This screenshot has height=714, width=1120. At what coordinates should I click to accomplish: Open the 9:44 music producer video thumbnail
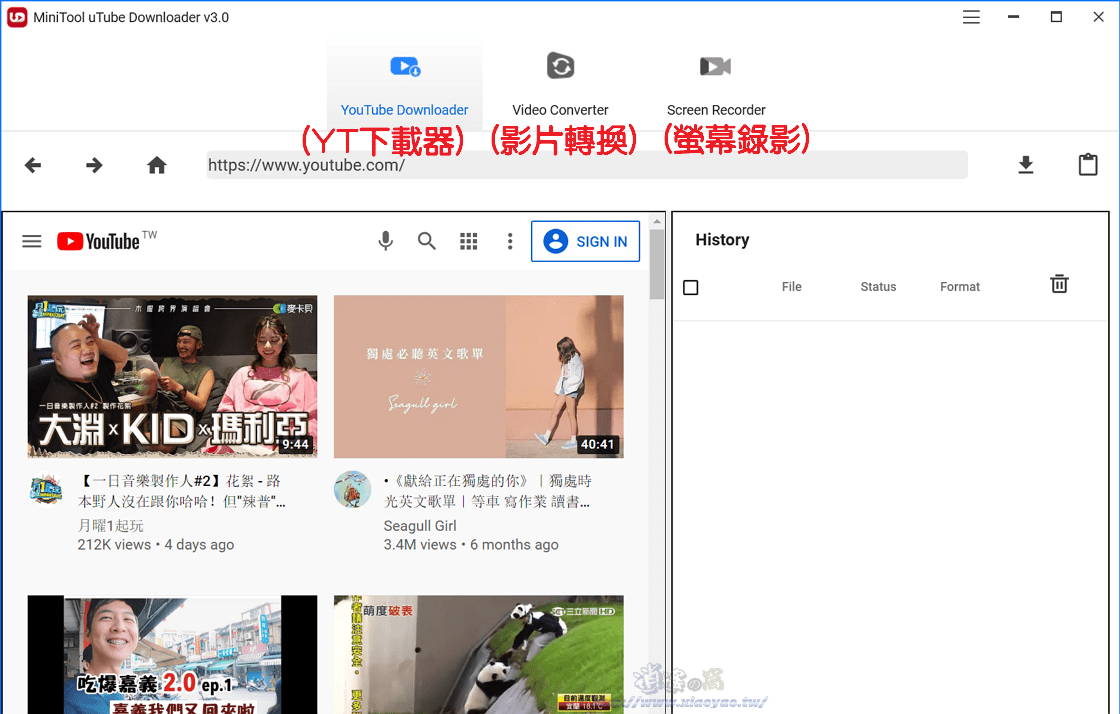pyautogui.click(x=172, y=376)
